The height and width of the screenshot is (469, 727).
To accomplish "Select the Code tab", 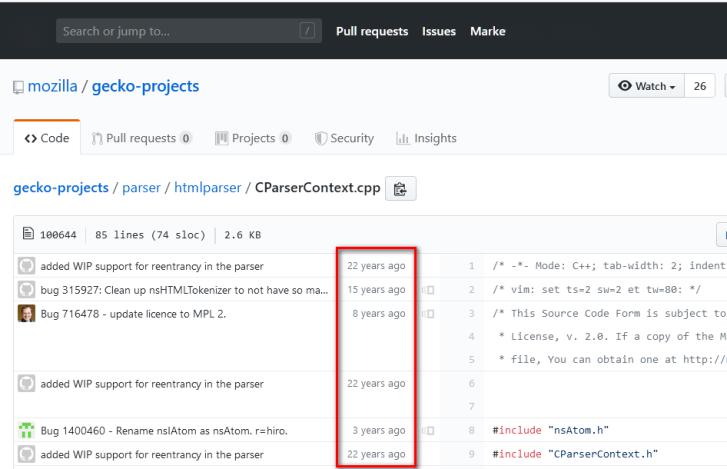I will [x=47, y=138].
